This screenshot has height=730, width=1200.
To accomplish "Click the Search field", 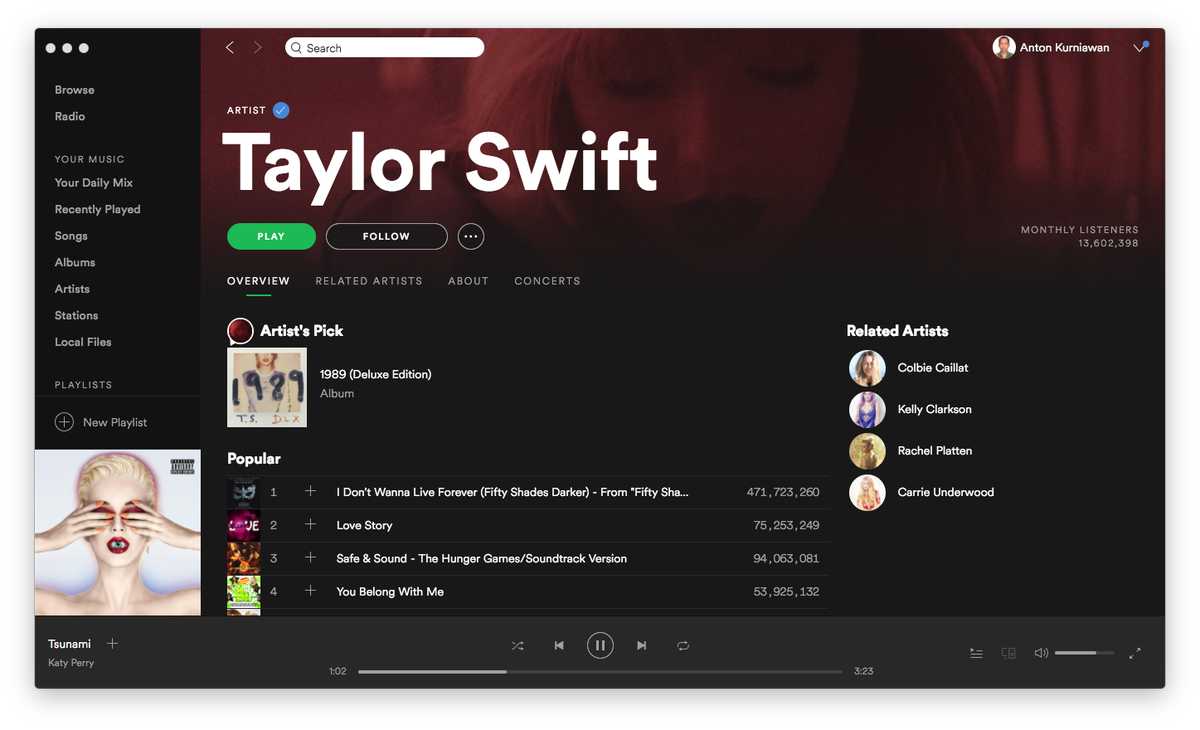I will (x=385, y=48).
